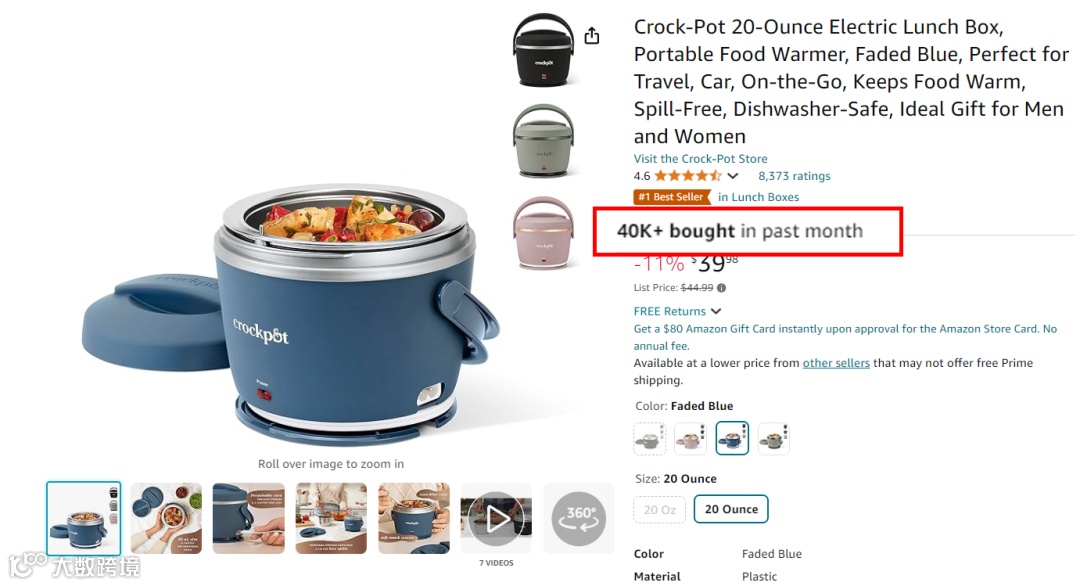Expand the star rating dropdown chevron

point(733,176)
